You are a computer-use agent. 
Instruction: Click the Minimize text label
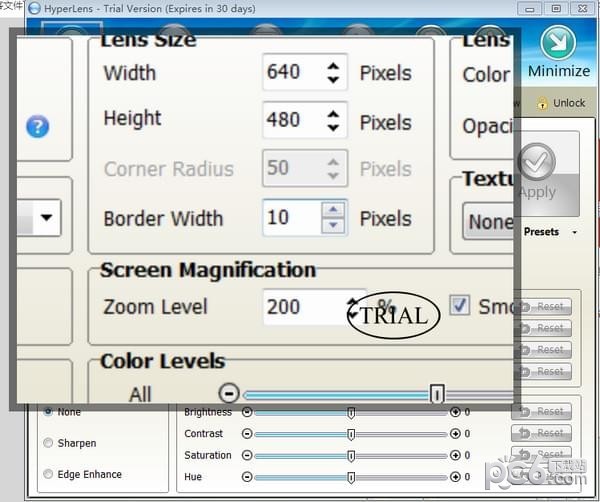pyautogui.click(x=559, y=71)
